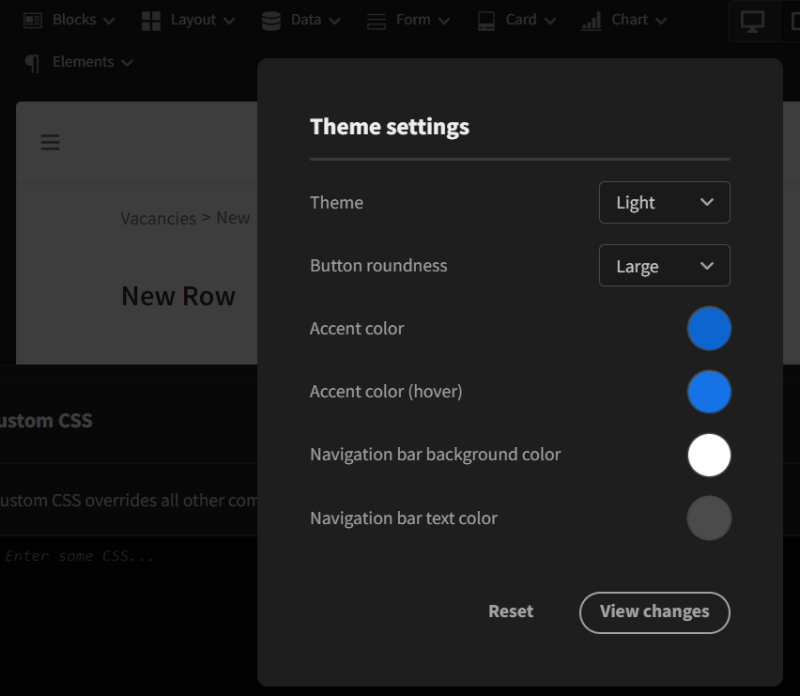Click the hamburger menu in the preview
This screenshot has height=696, width=800.
click(50, 142)
